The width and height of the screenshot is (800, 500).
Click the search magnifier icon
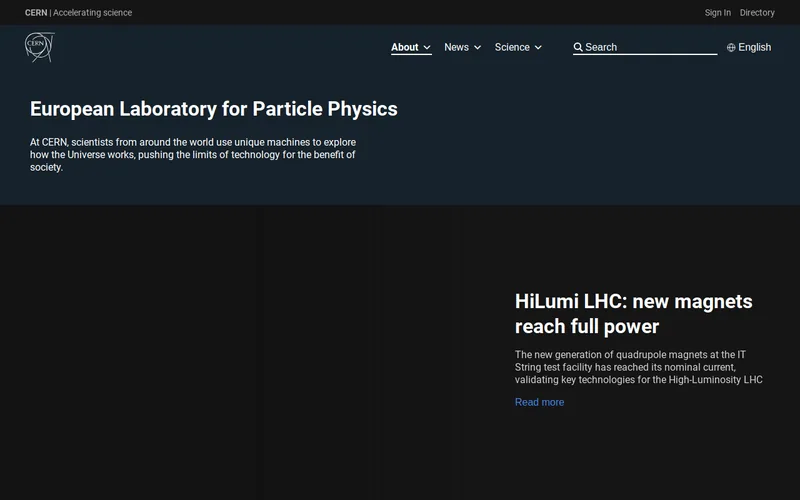pyautogui.click(x=578, y=47)
